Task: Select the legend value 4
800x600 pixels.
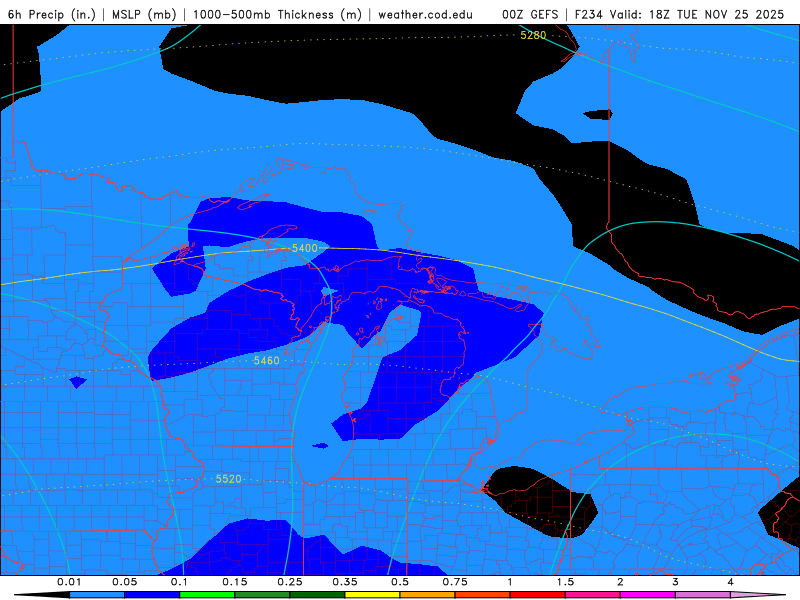Action: click(731, 582)
